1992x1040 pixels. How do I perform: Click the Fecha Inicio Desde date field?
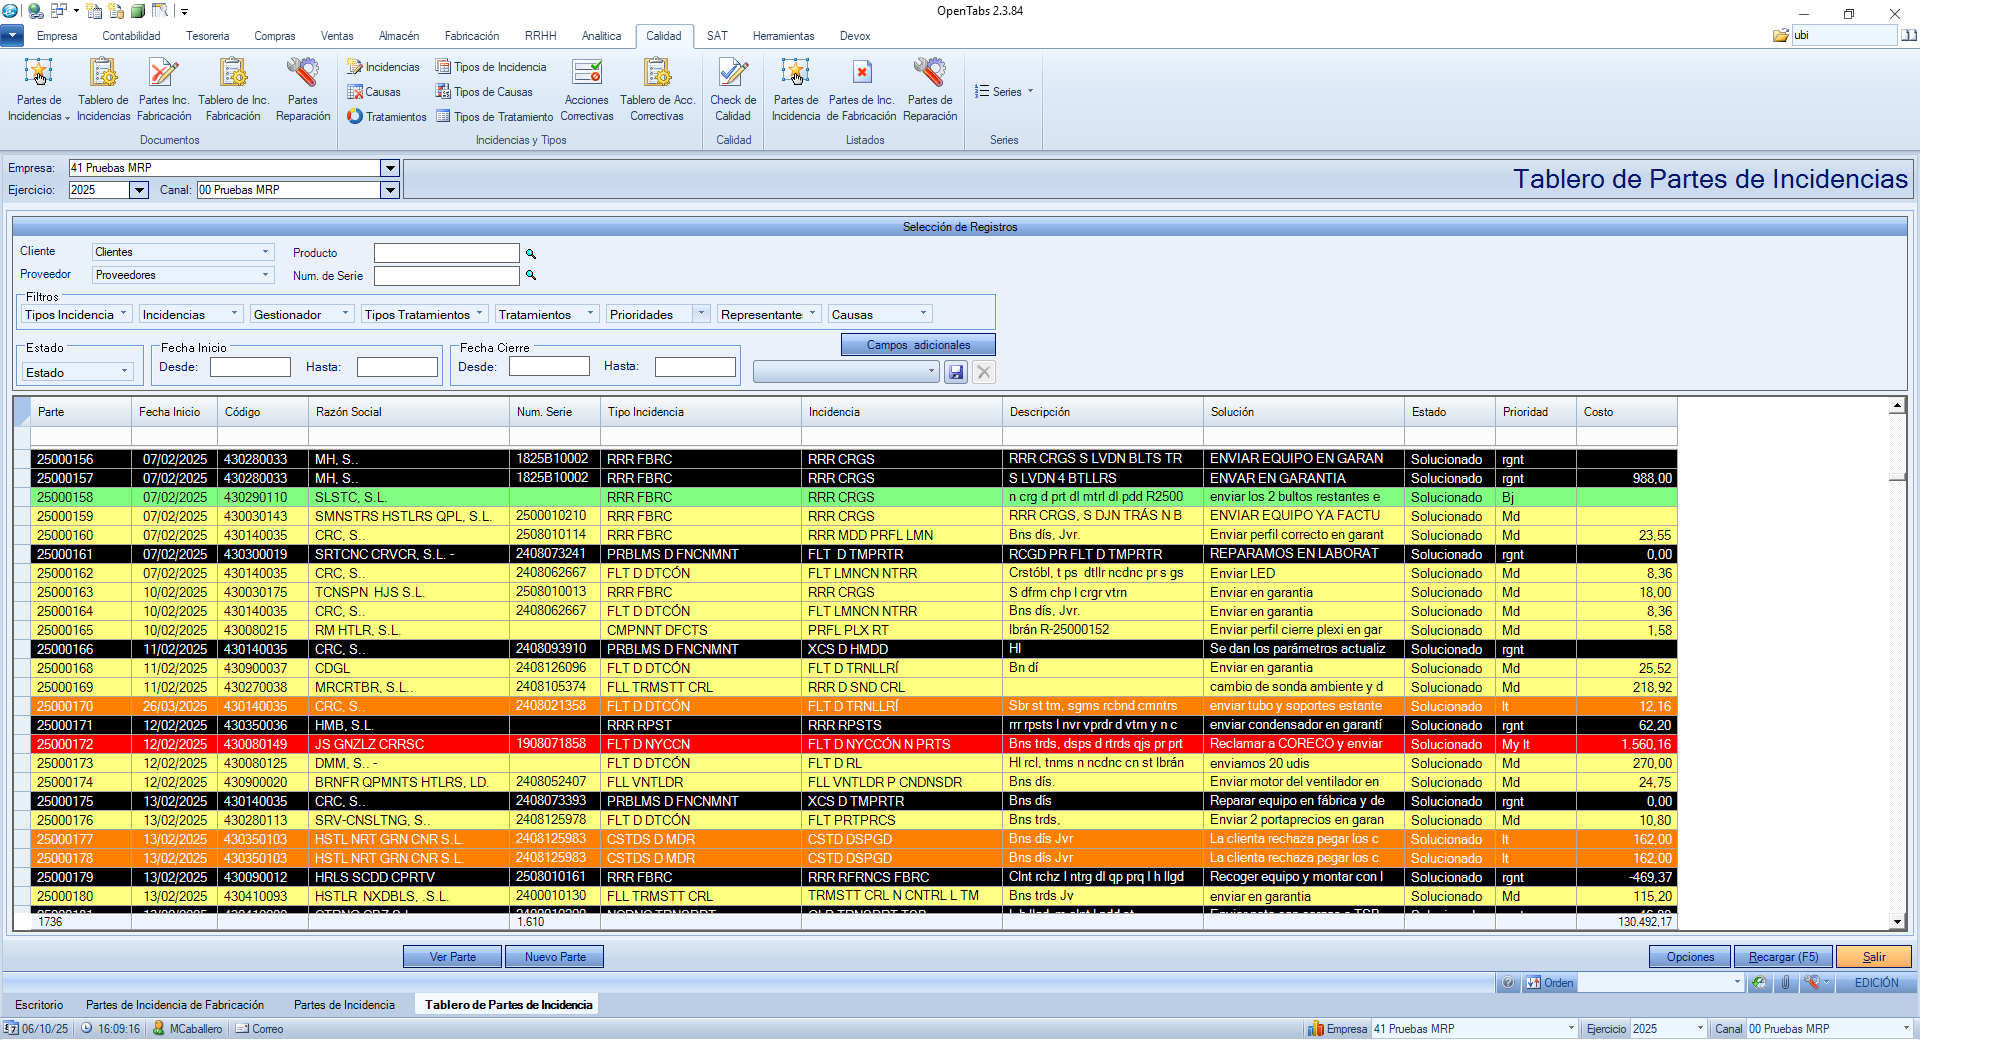[x=250, y=367]
